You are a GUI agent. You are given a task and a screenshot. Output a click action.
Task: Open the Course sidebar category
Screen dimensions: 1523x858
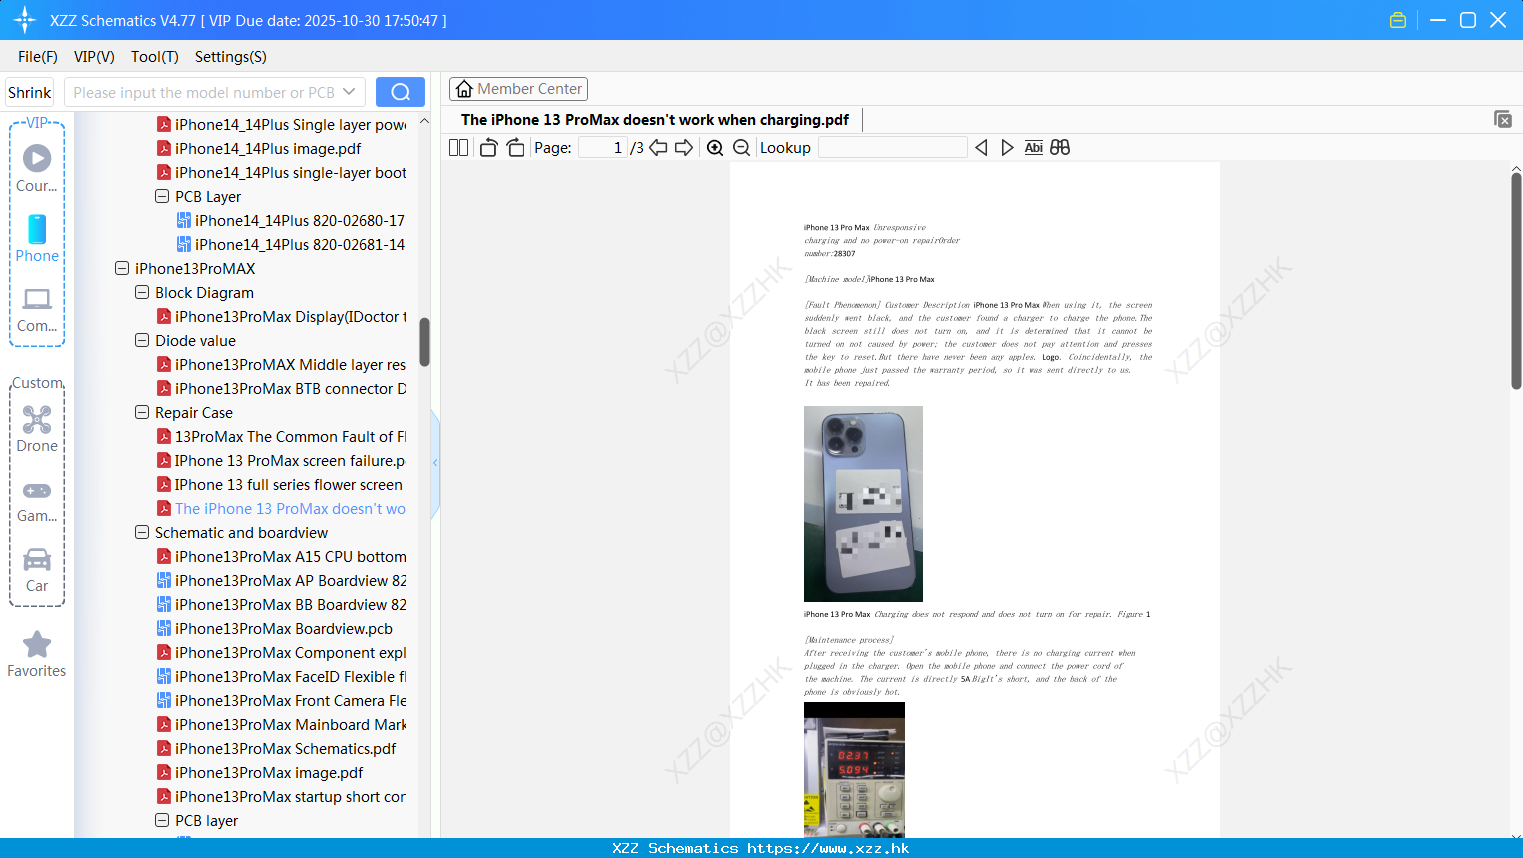(x=37, y=168)
